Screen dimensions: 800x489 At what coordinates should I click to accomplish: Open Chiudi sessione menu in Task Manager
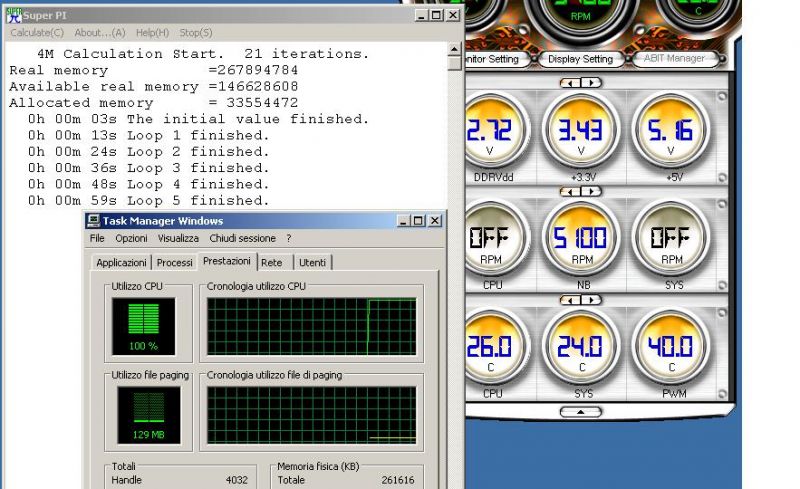coord(242,238)
